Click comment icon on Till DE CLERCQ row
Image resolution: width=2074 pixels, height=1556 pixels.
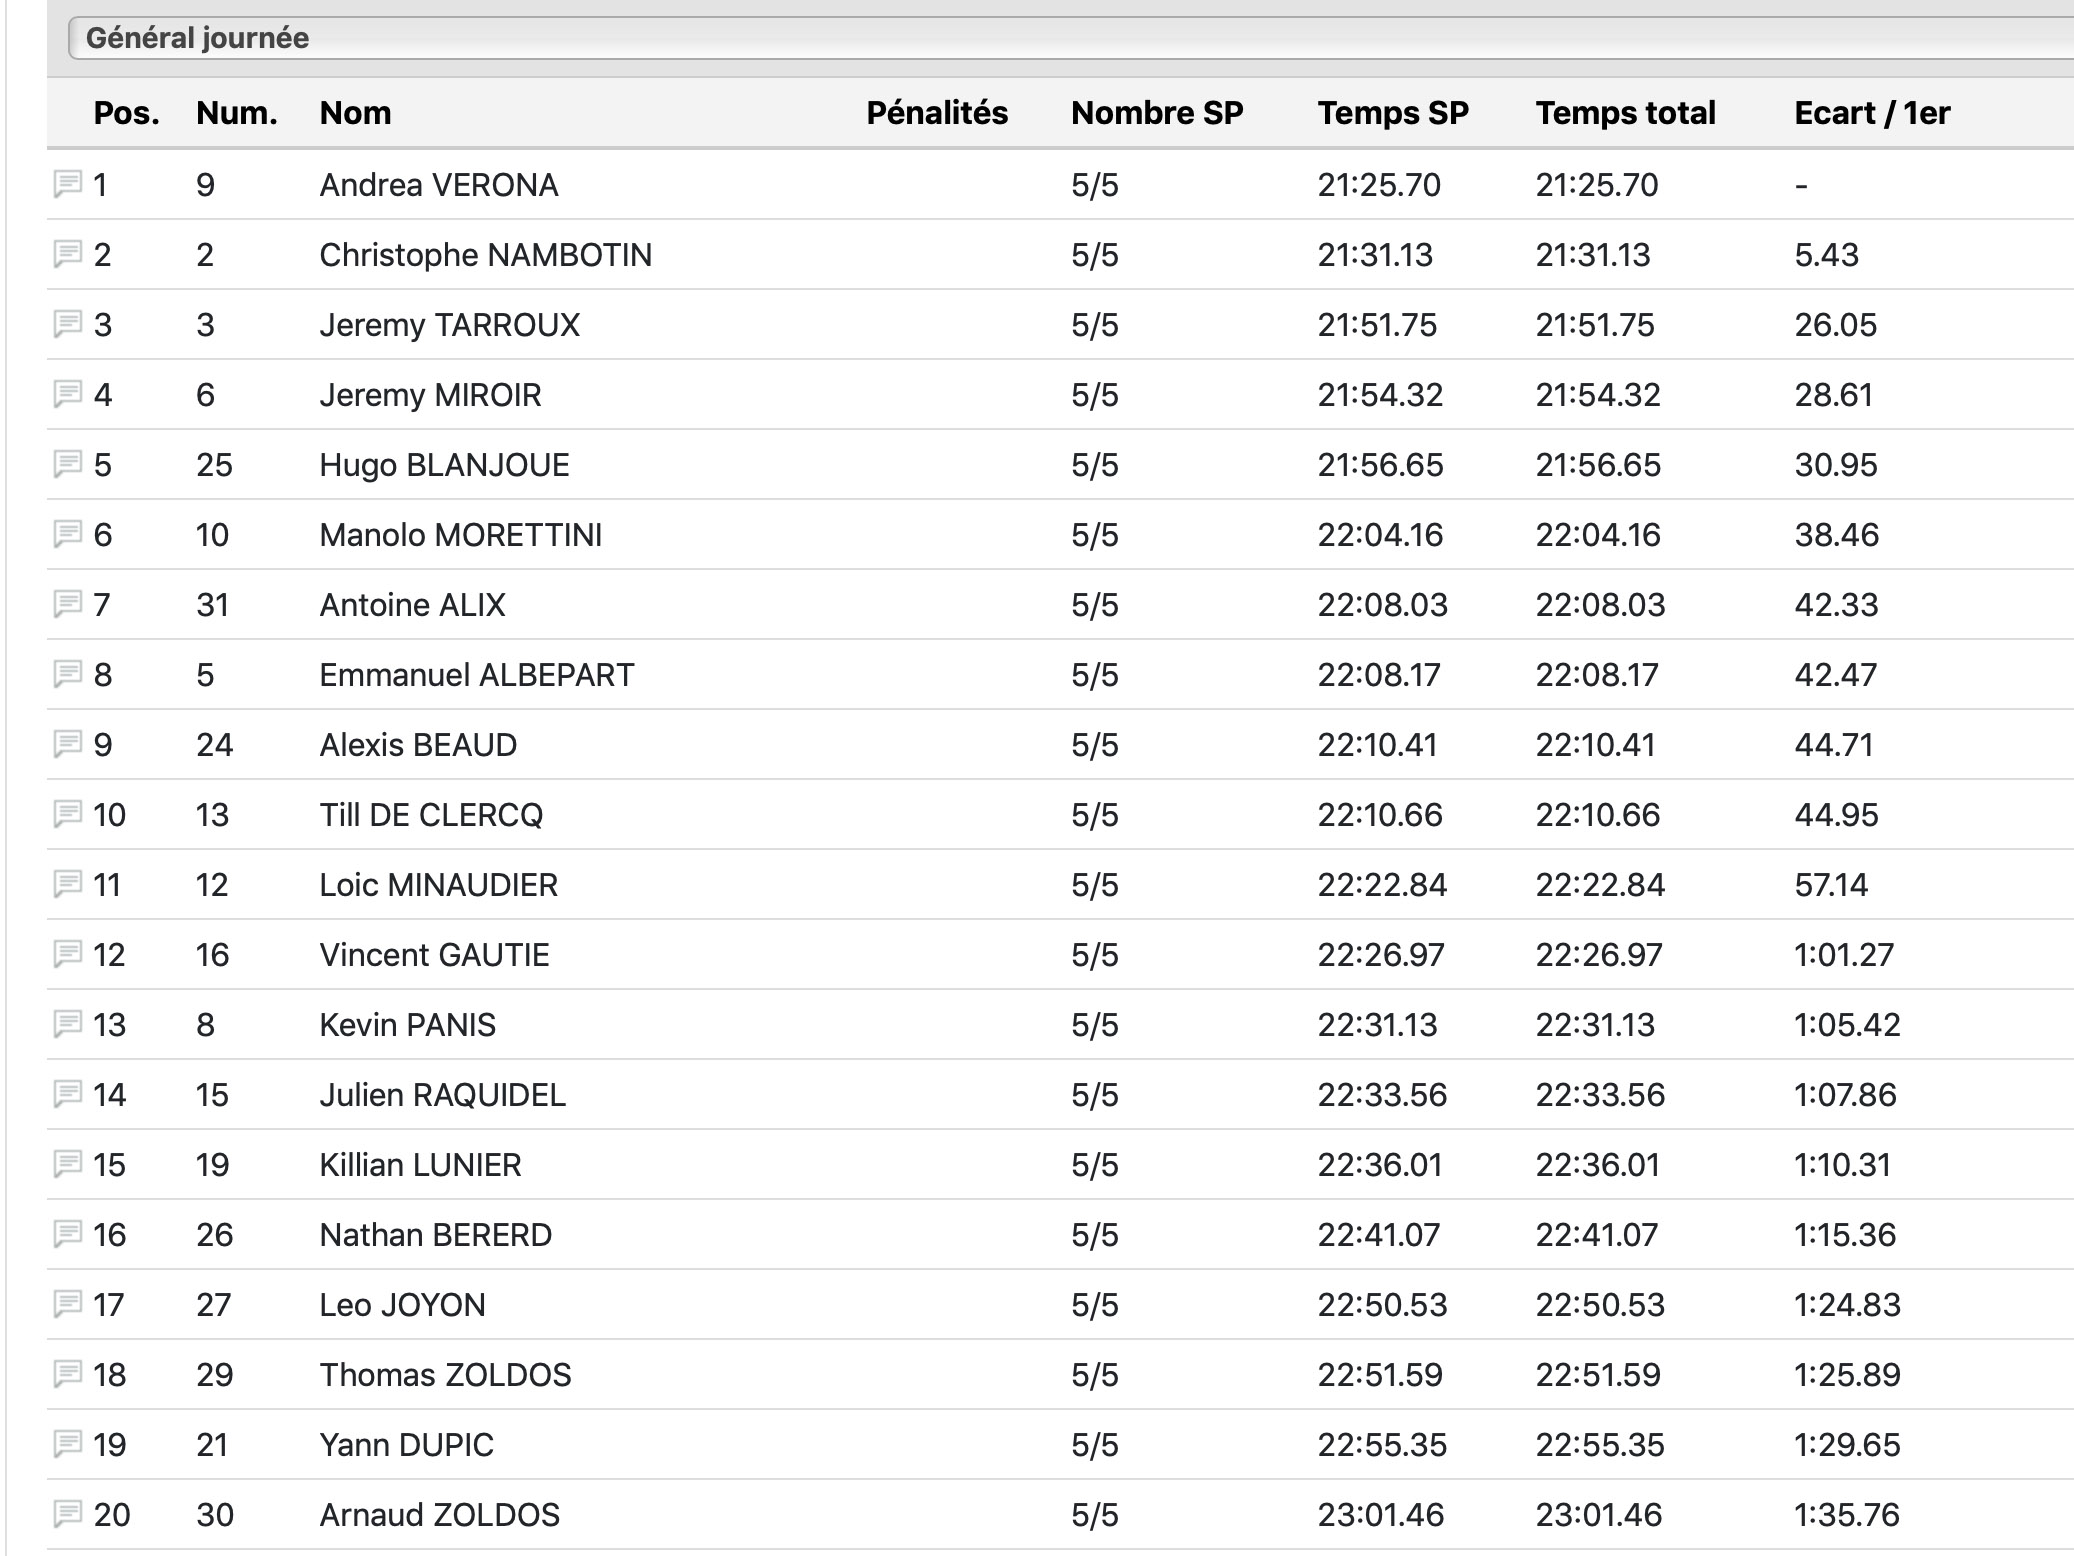[x=67, y=814]
